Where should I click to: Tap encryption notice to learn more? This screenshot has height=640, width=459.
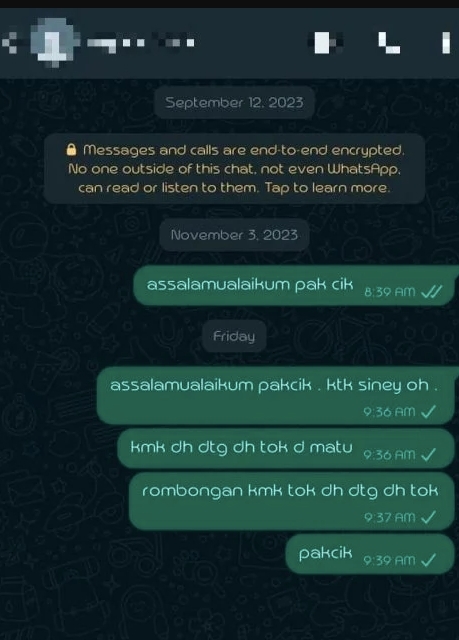coord(235,169)
